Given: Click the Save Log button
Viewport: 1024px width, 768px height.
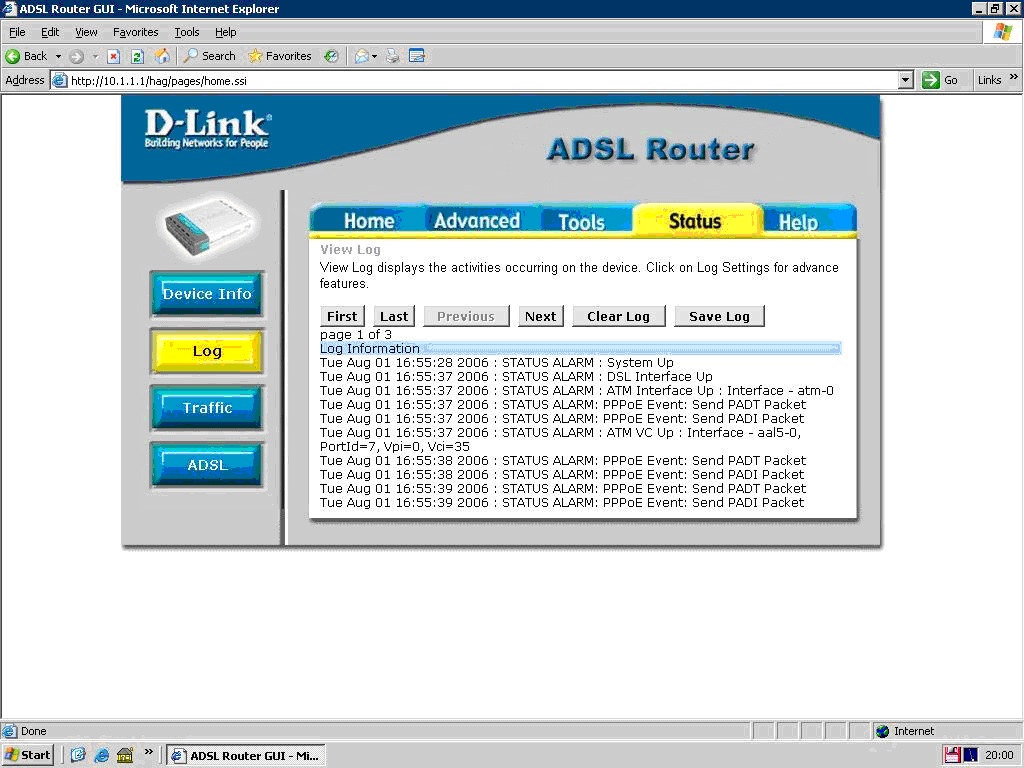Looking at the screenshot, I should 719,316.
